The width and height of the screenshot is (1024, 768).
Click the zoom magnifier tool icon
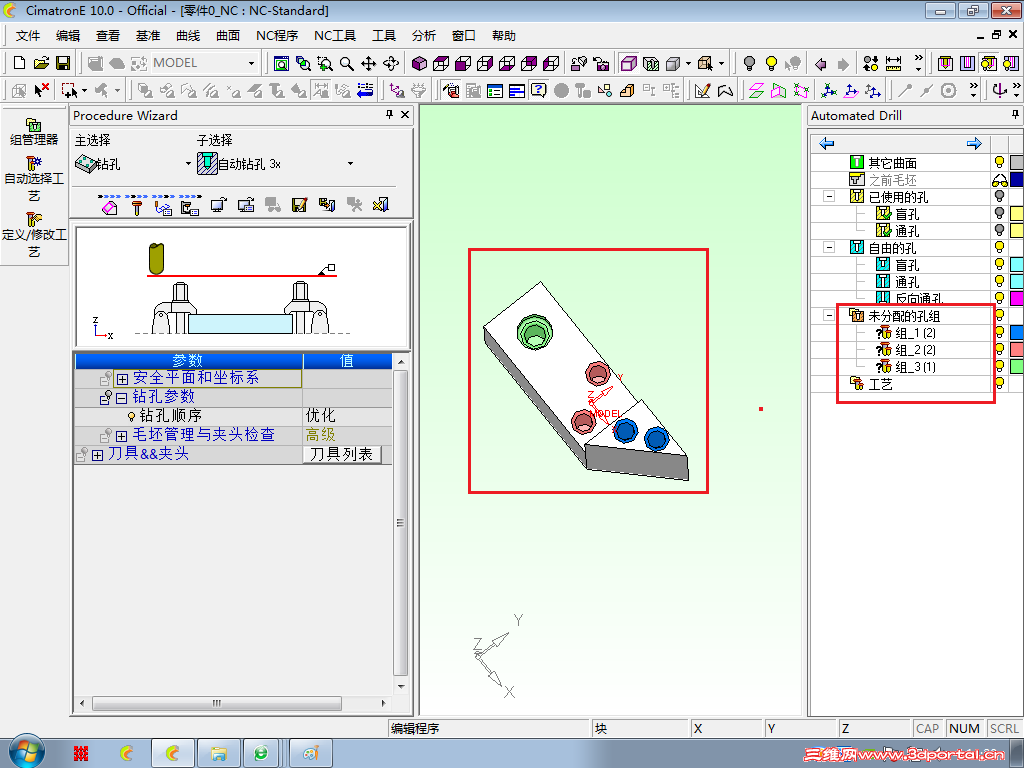point(347,63)
